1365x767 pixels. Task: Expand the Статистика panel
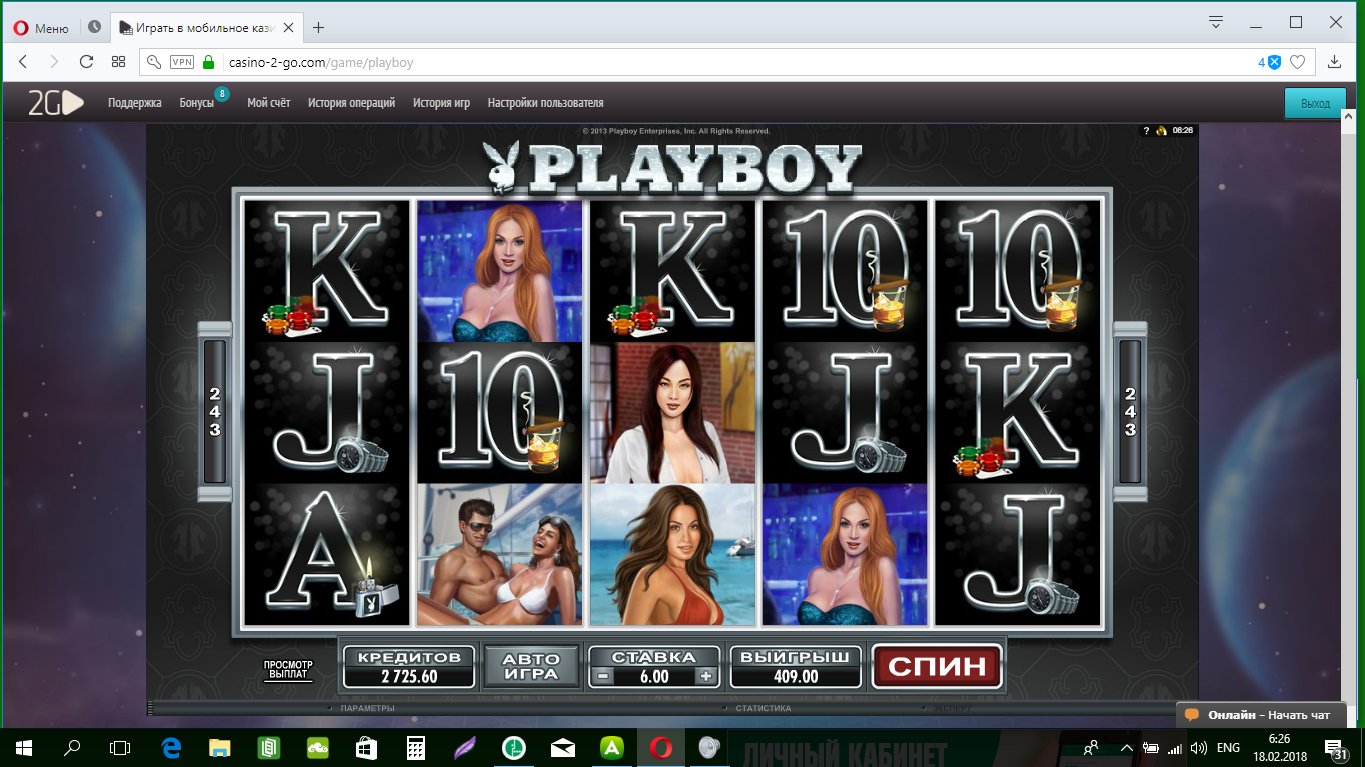click(763, 708)
